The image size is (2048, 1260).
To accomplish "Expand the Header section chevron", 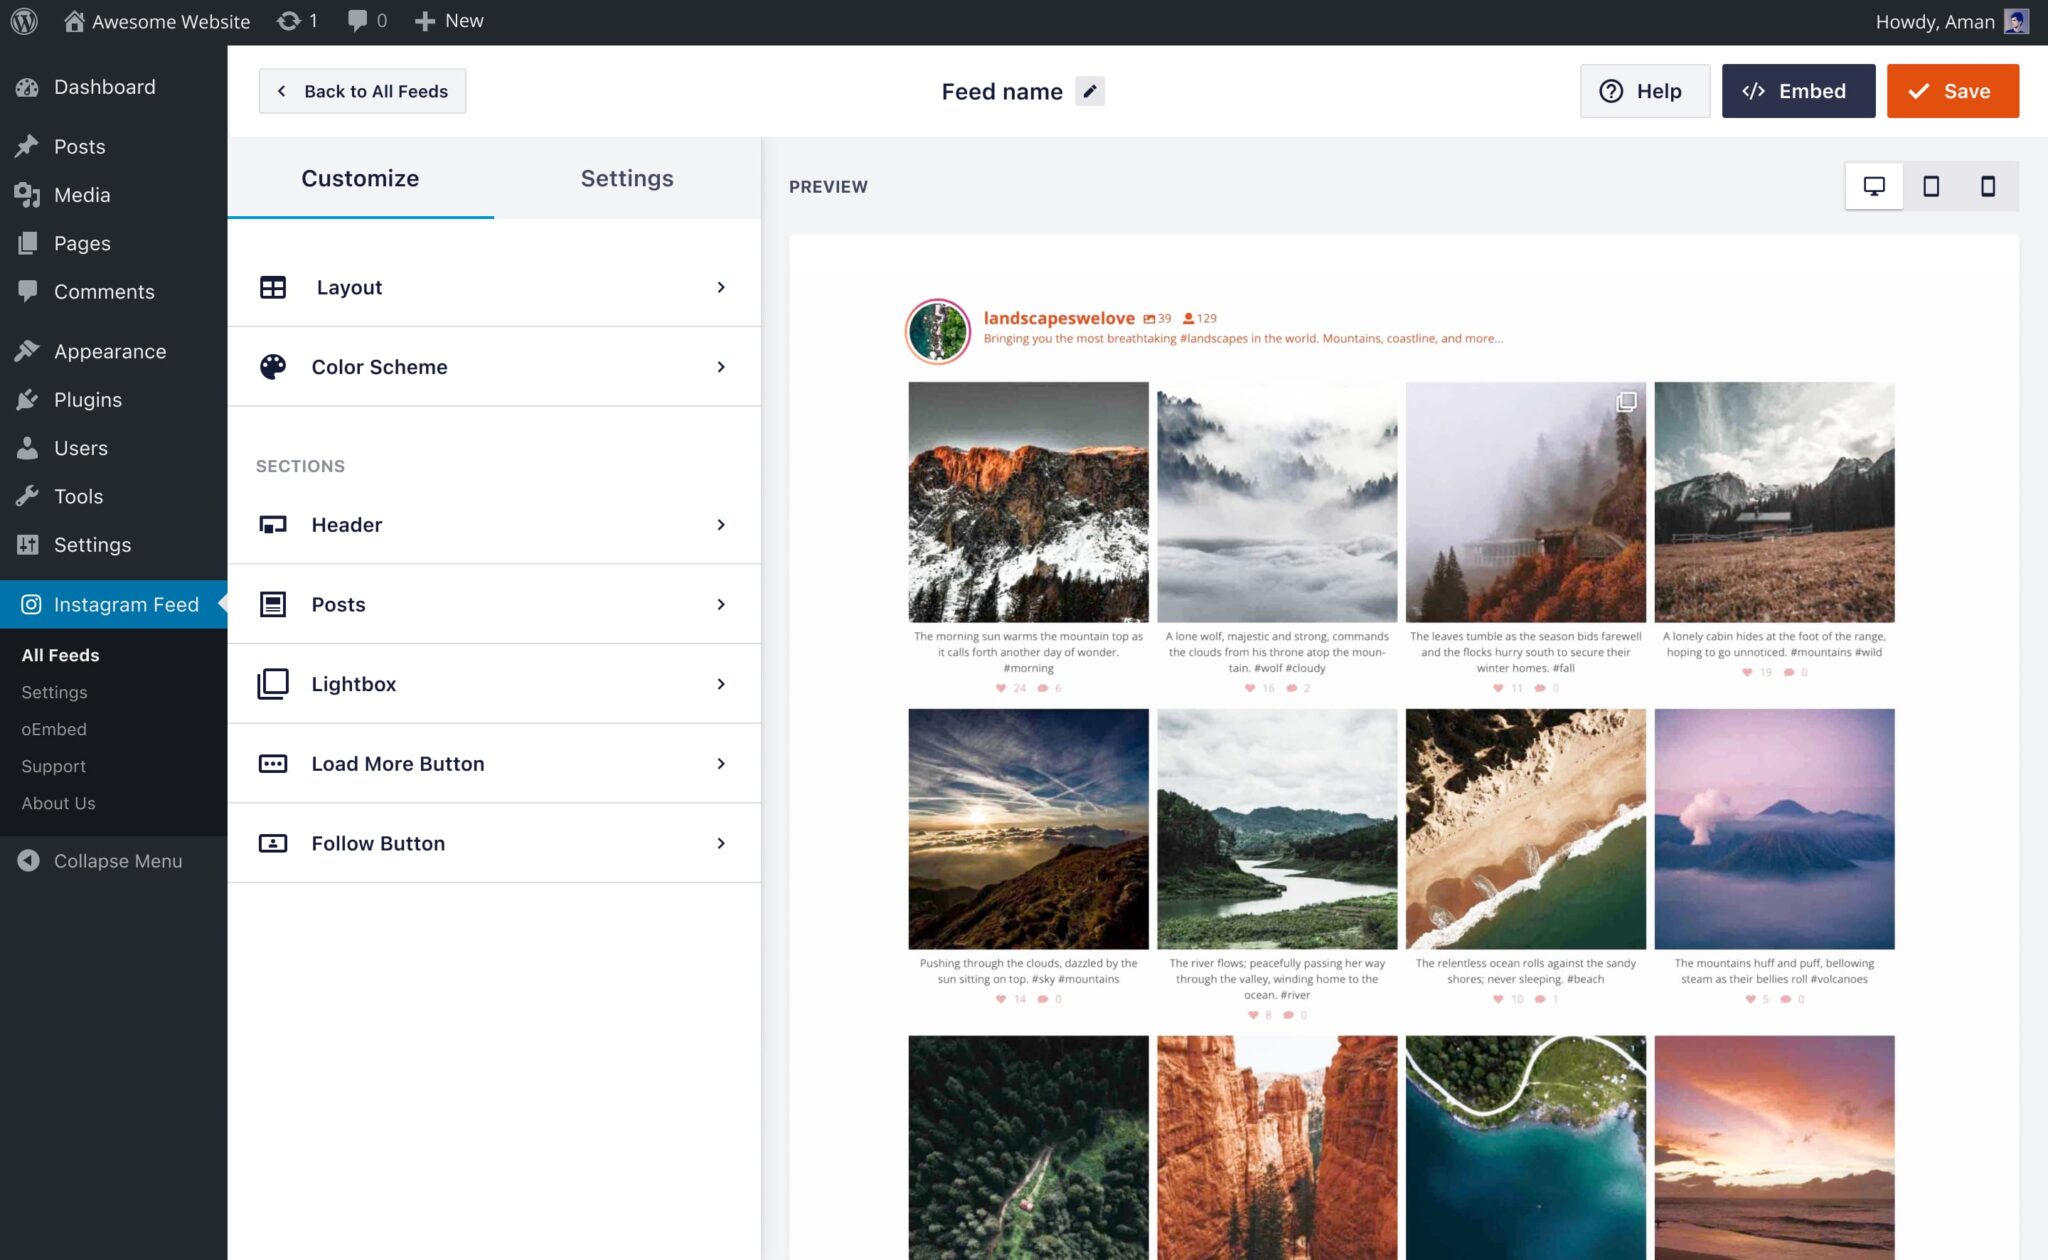I will 721,525.
